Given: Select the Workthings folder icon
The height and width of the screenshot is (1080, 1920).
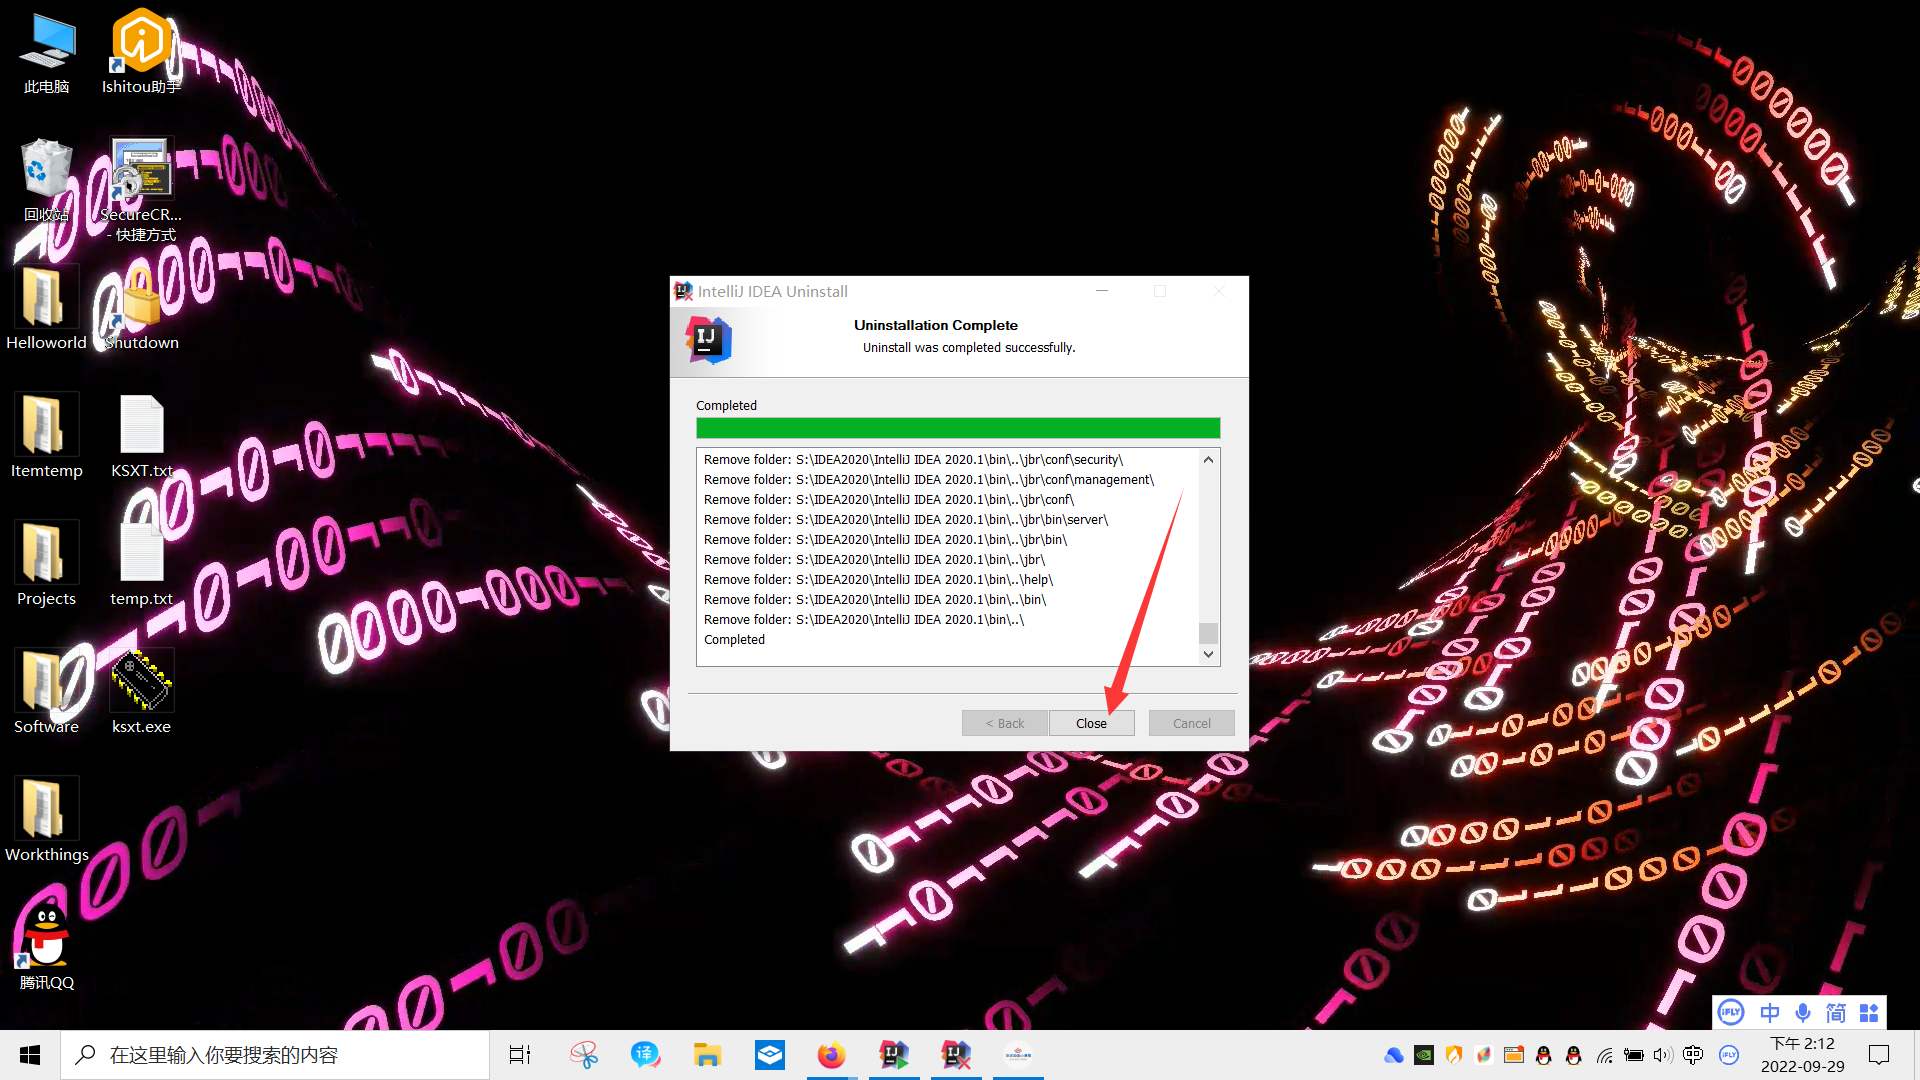Looking at the screenshot, I should [46, 810].
